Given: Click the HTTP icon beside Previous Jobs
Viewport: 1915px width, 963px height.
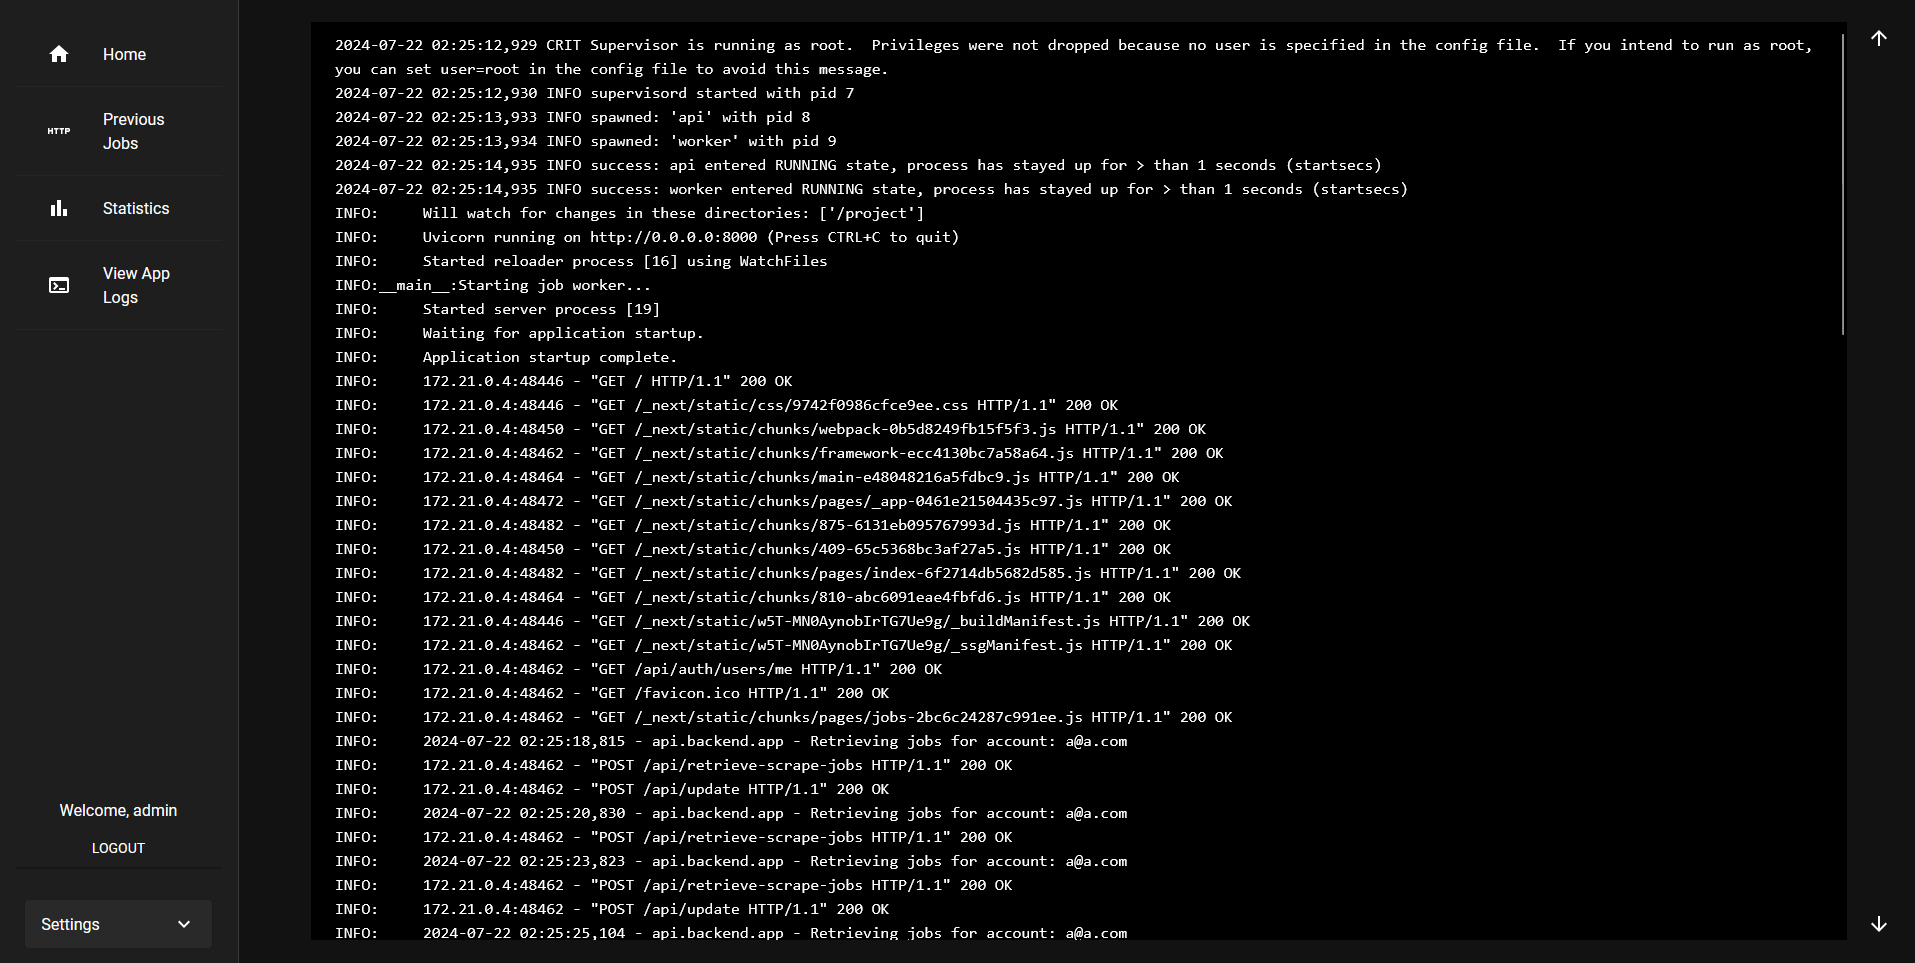Looking at the screenshot, I should tap(59, 131).
